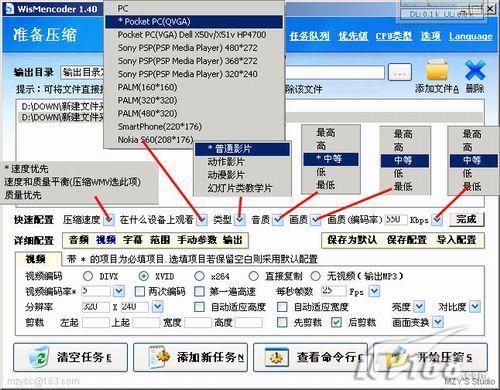The width and height of the screenshot is (500, 390).
Task: Select Pocket PC(QVGA) device entry
Action: (194, 22)
